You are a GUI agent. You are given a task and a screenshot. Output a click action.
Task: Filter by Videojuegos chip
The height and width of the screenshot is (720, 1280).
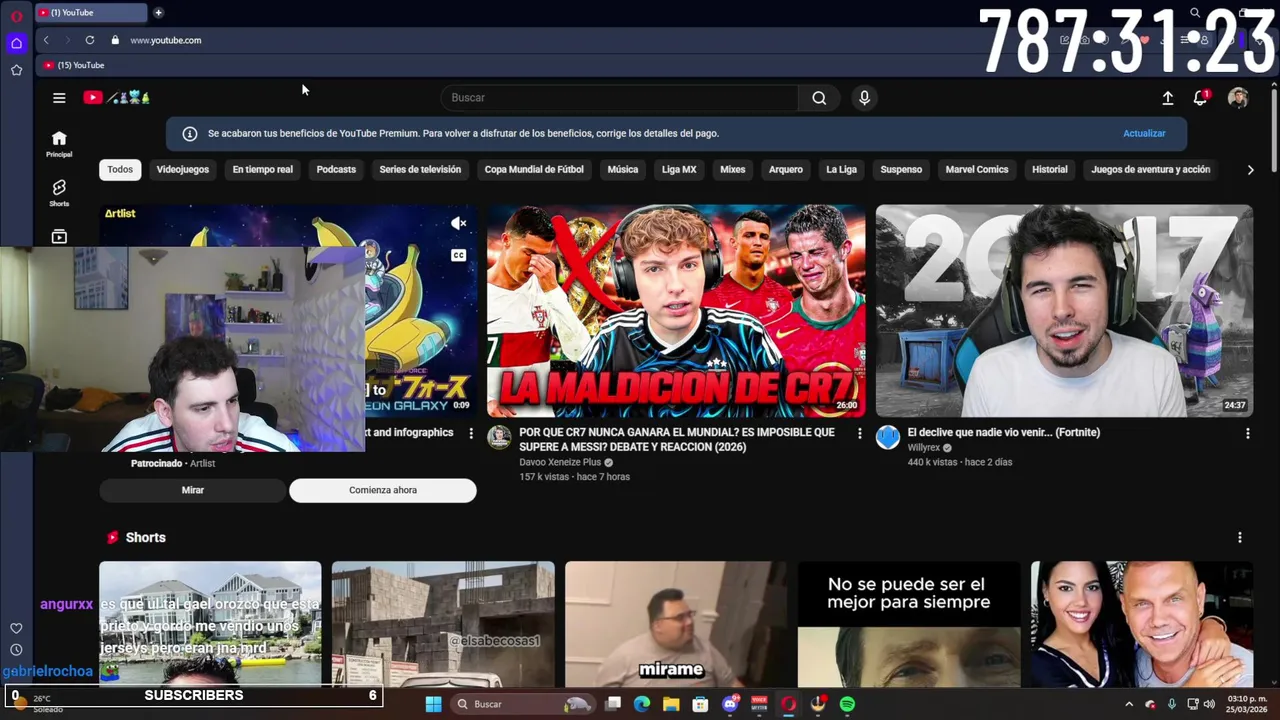tap(183, 170)
